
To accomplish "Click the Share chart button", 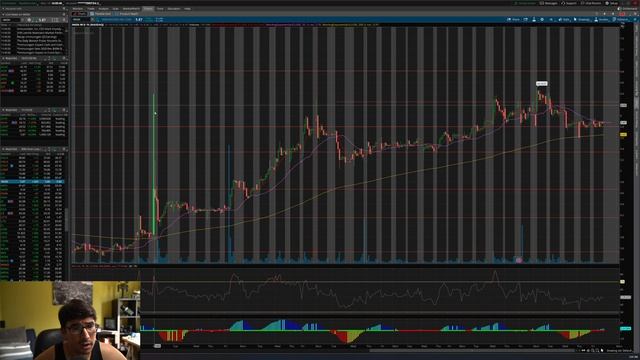I will click(x=513, y=20).
